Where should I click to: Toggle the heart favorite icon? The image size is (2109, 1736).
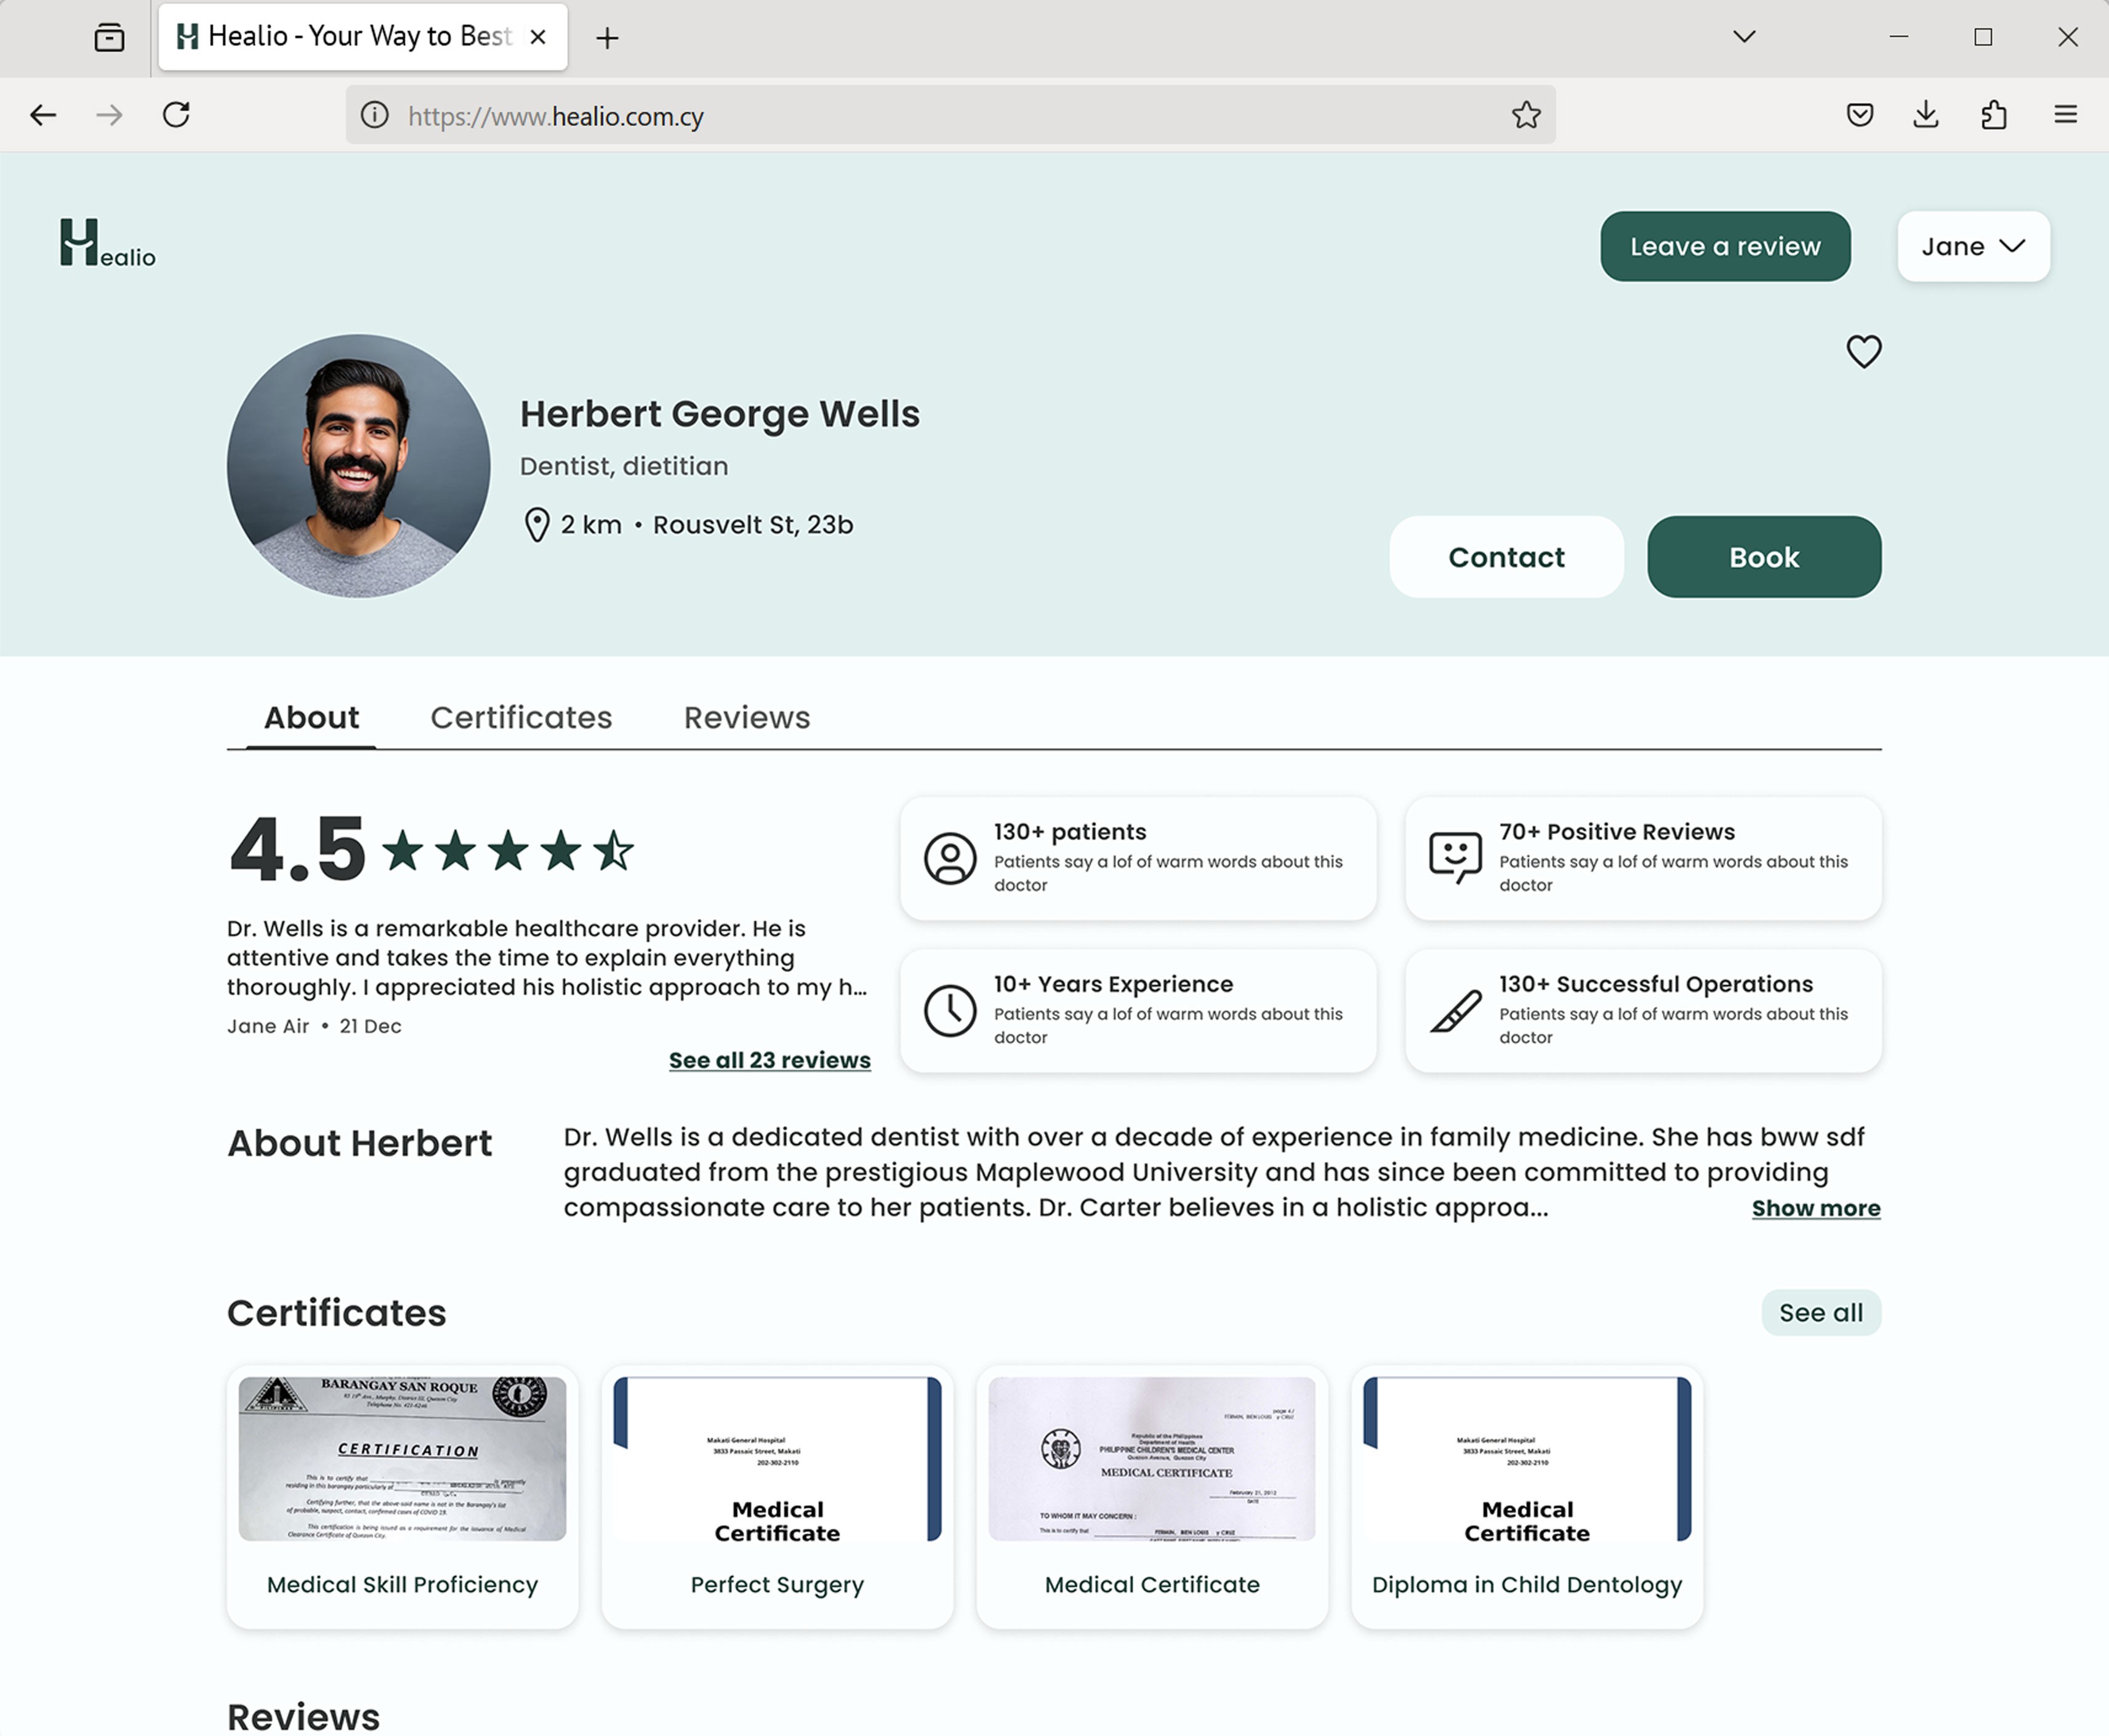click(1863, 351)
